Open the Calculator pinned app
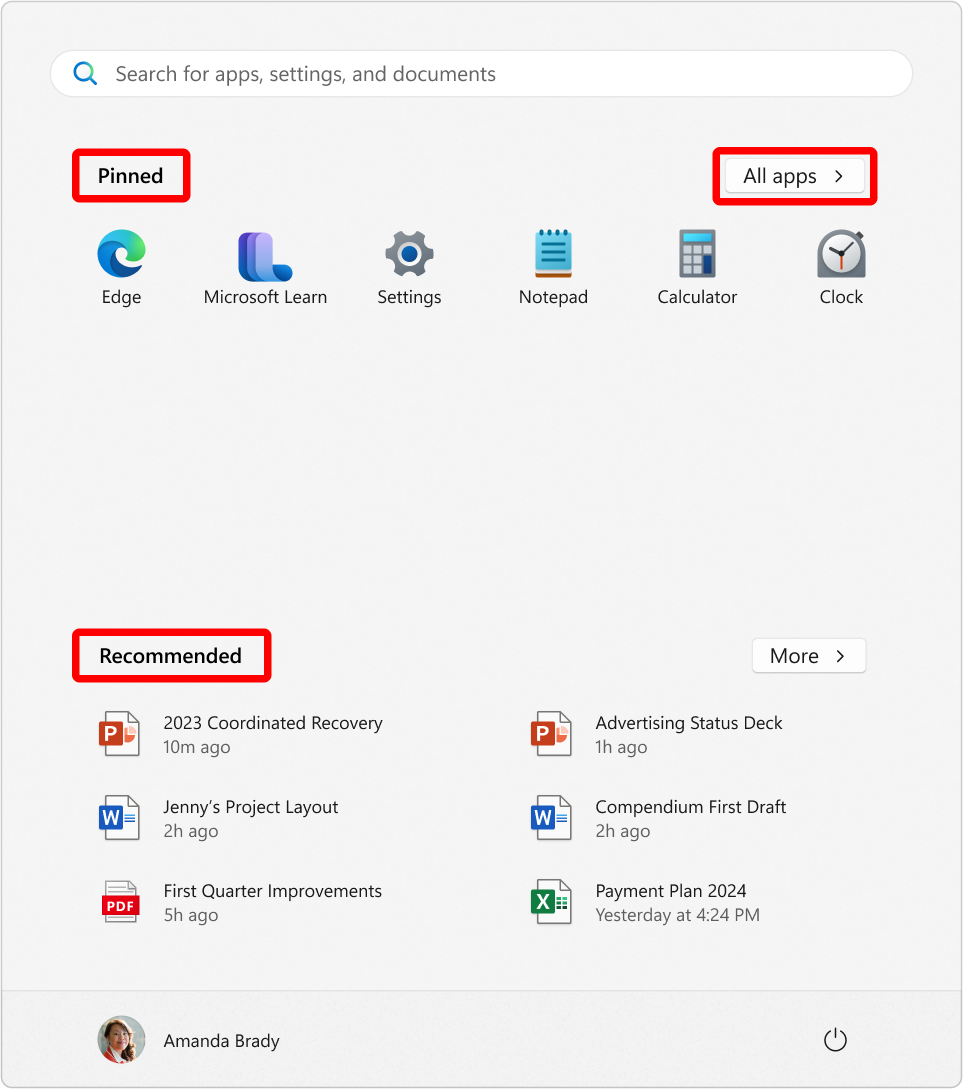Screen dimensions: 963x1089 point(697,253)
